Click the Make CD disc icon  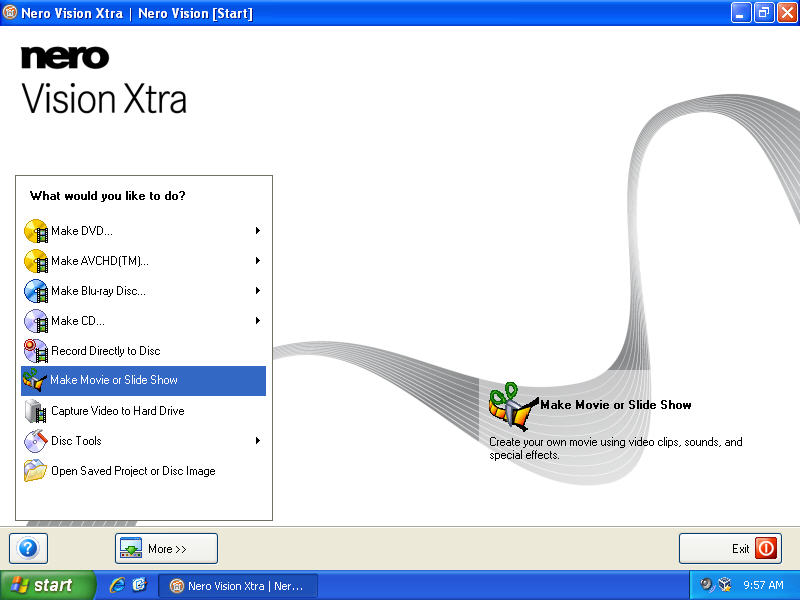[36, 321]
